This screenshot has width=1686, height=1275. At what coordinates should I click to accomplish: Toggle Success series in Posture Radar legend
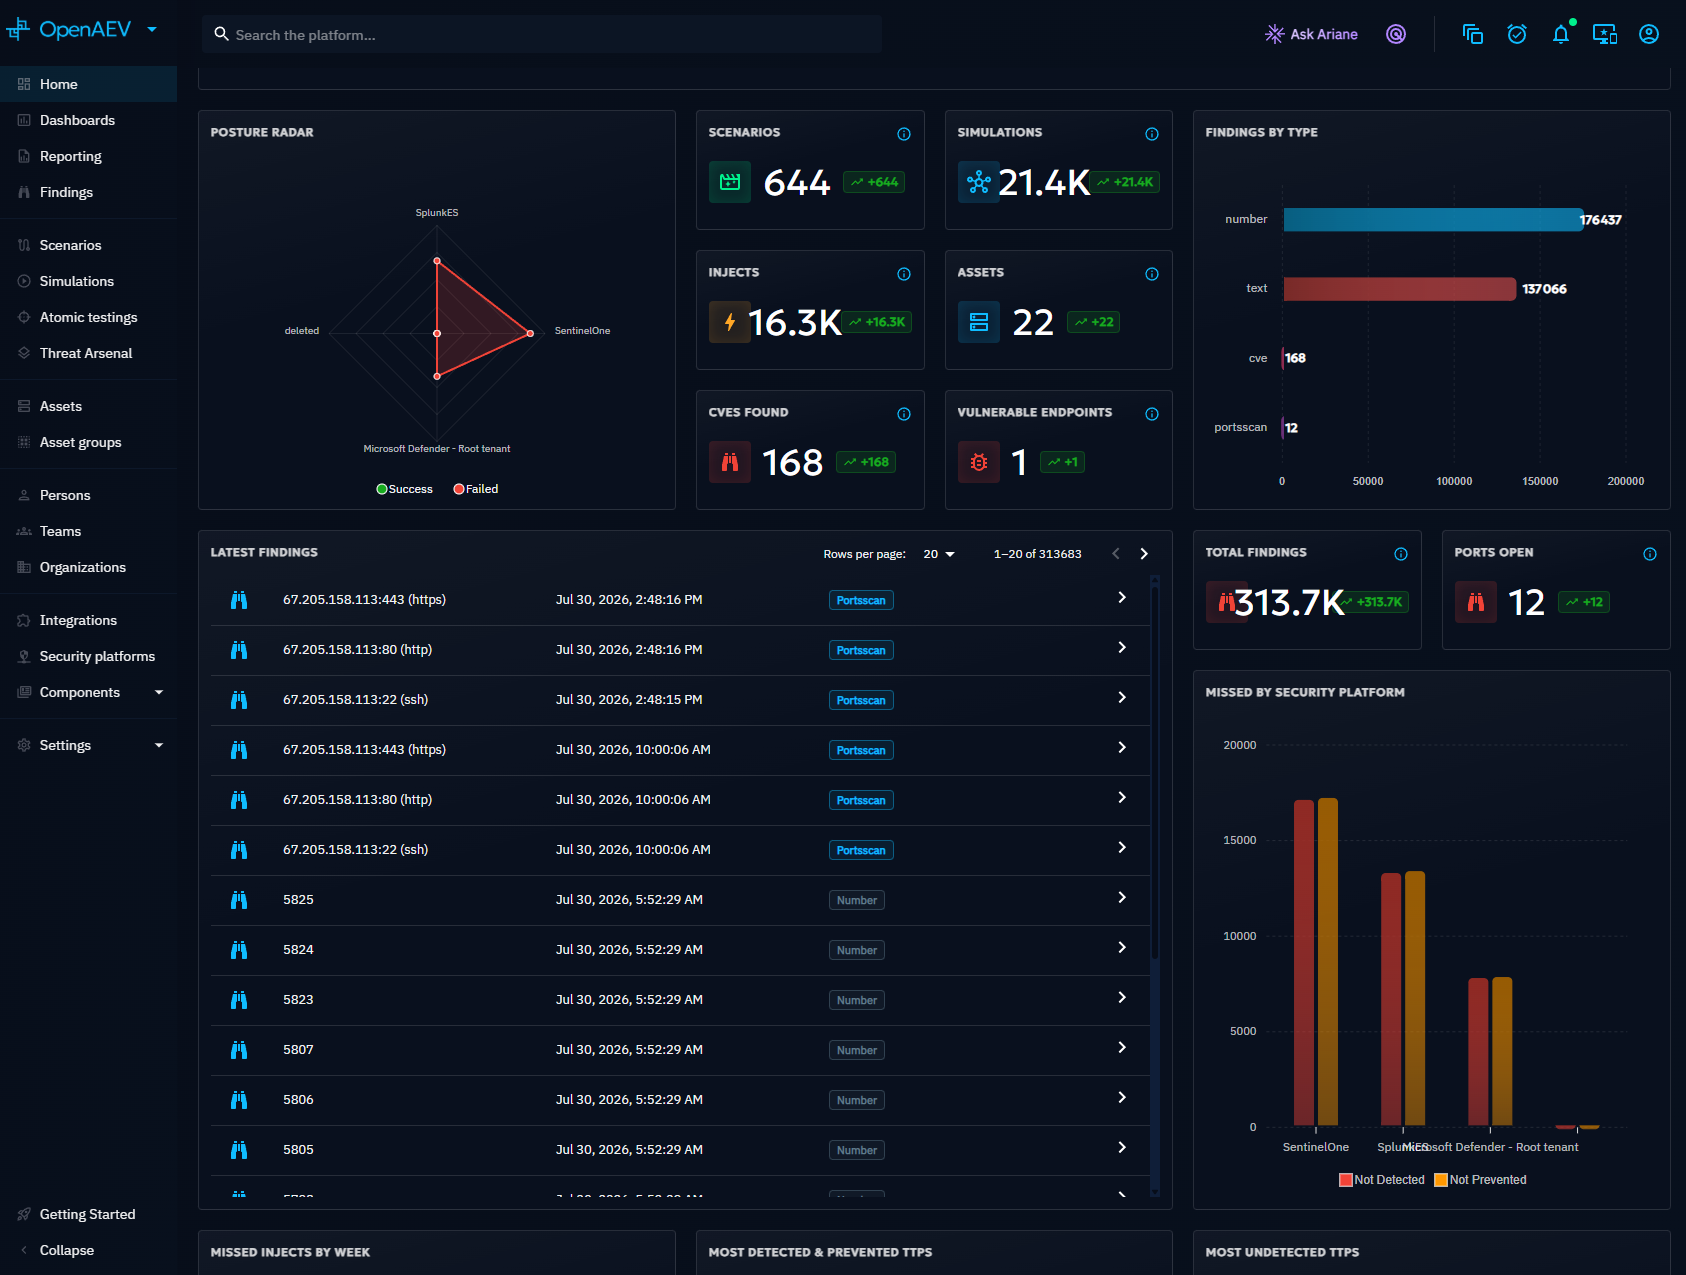point(404,489)
